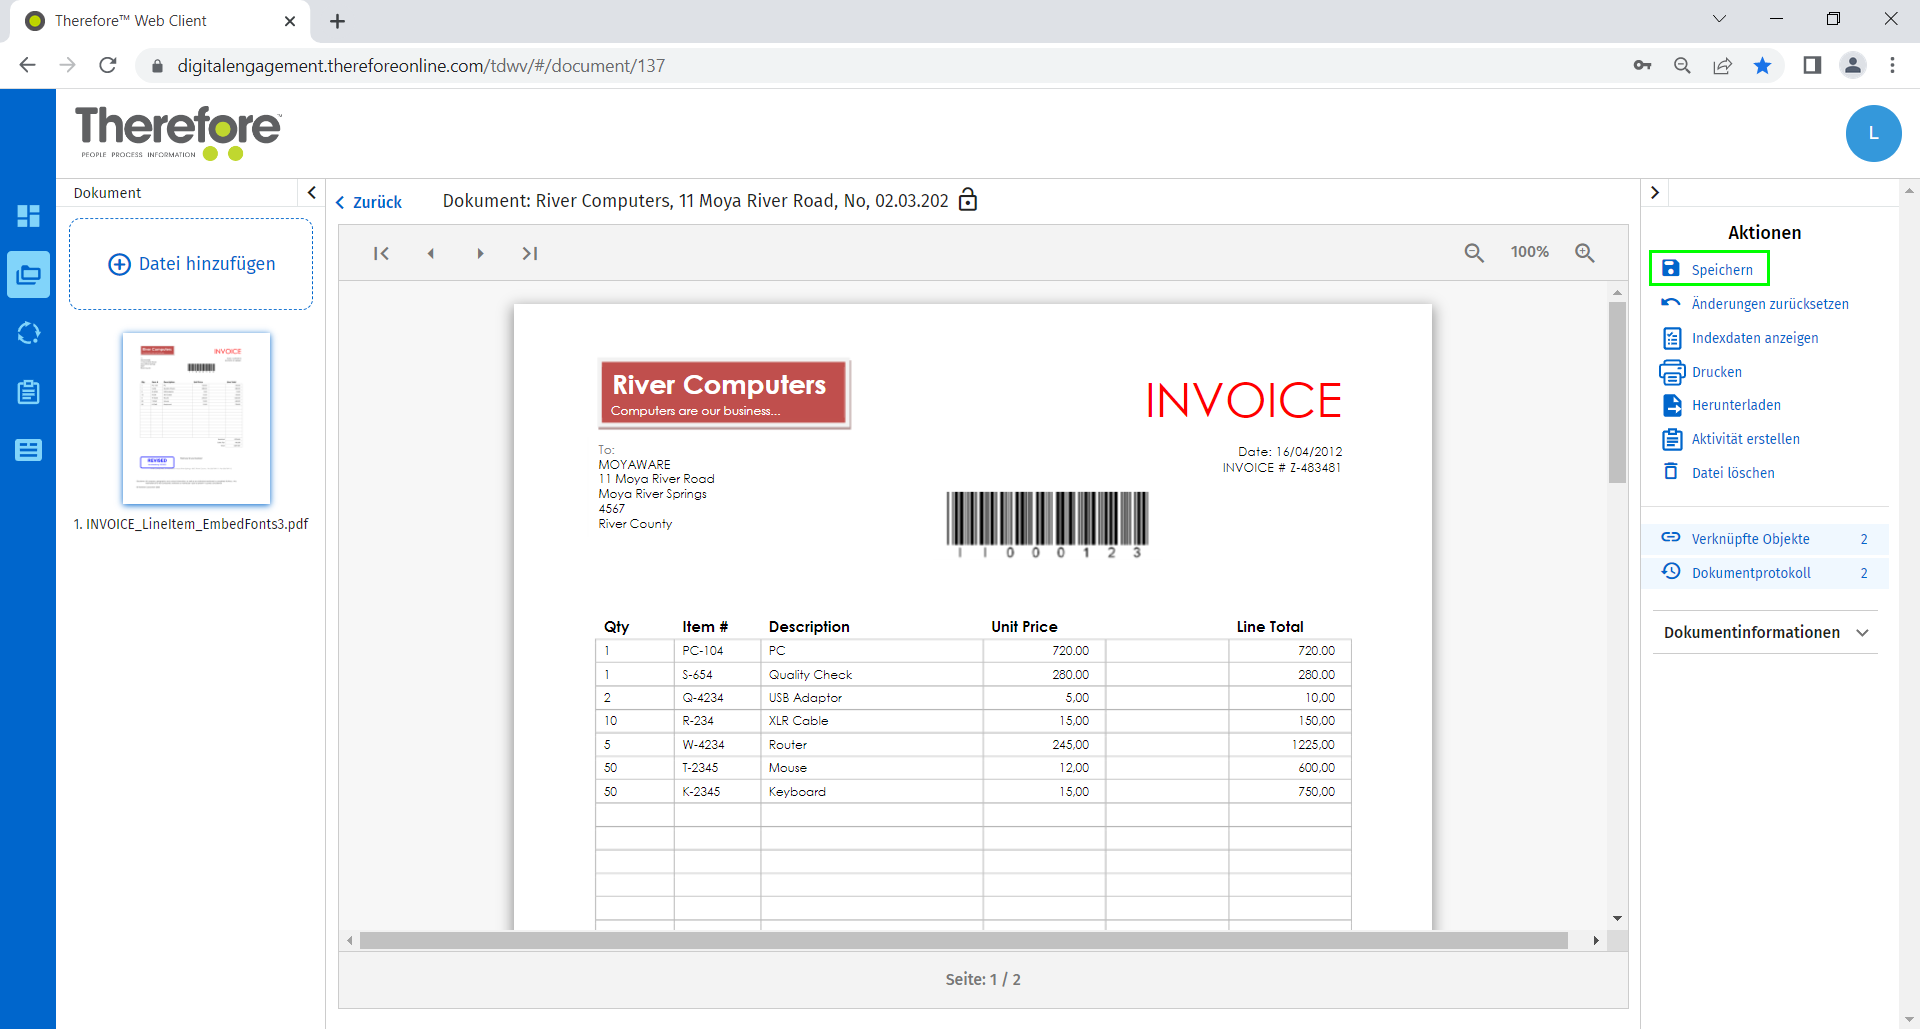Click the link icon for Verknüpfte Objekte
The height and width of the screenshot is (1029, 1920).
click(1671, 538)
